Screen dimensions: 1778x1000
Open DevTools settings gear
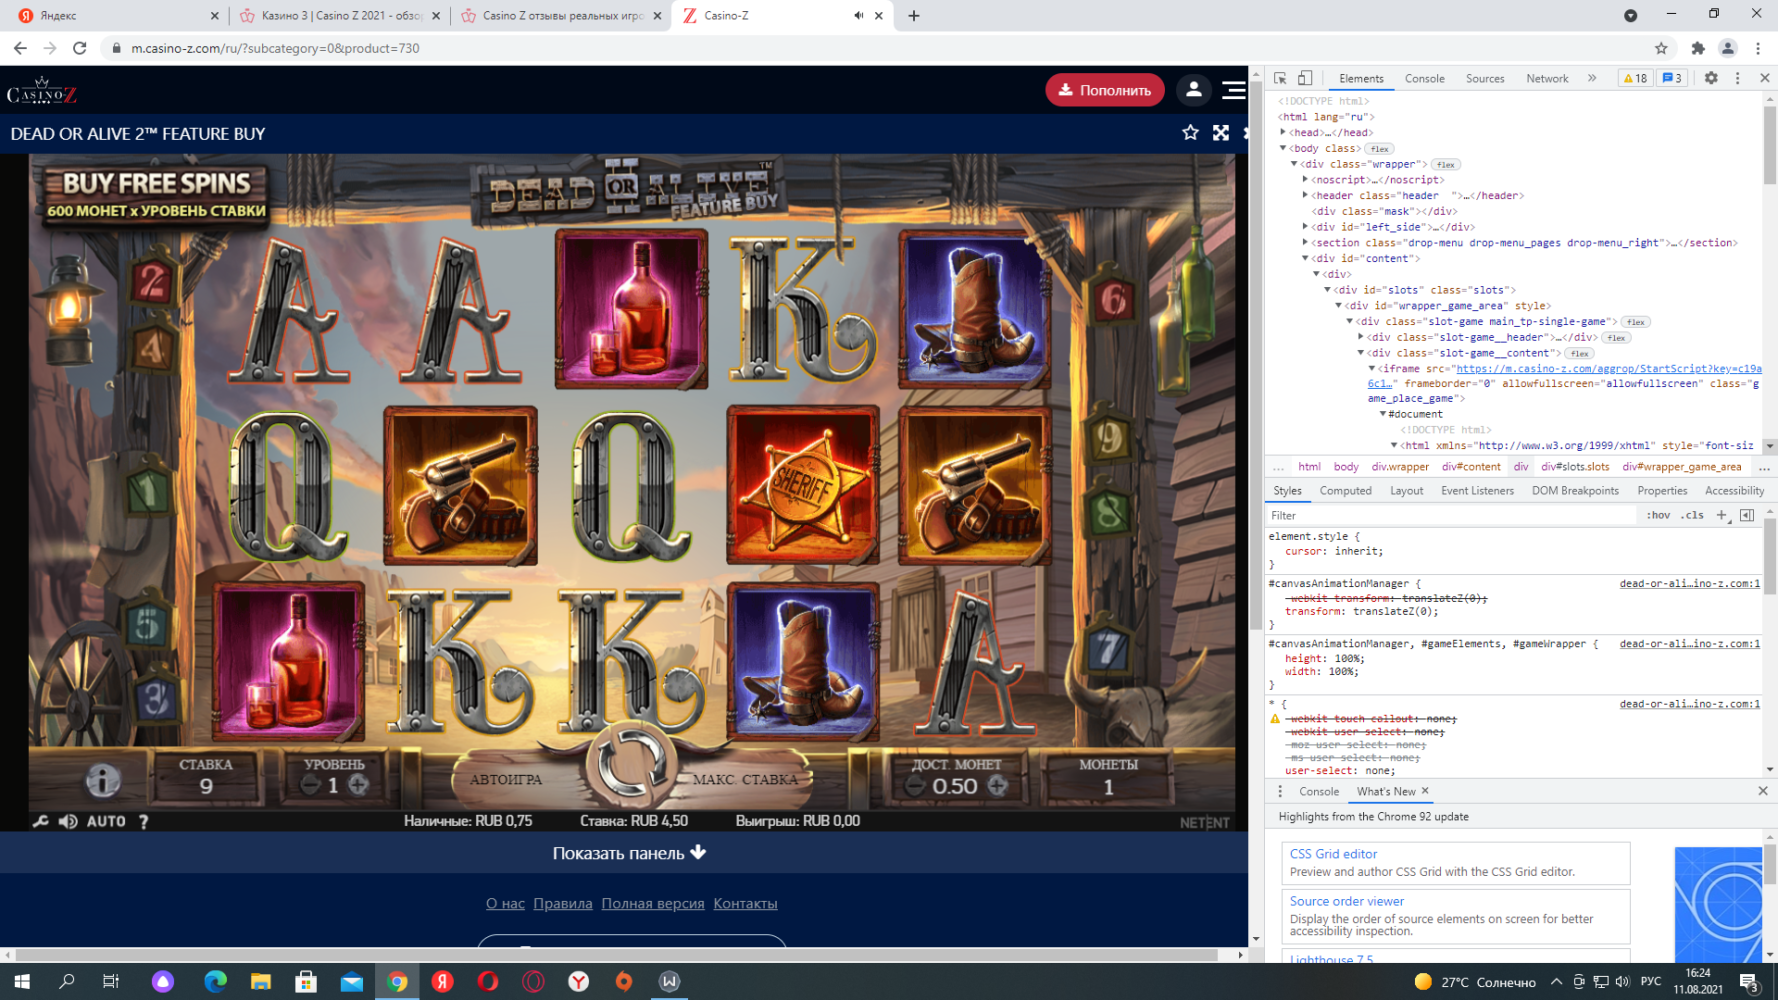point(1711,78)
